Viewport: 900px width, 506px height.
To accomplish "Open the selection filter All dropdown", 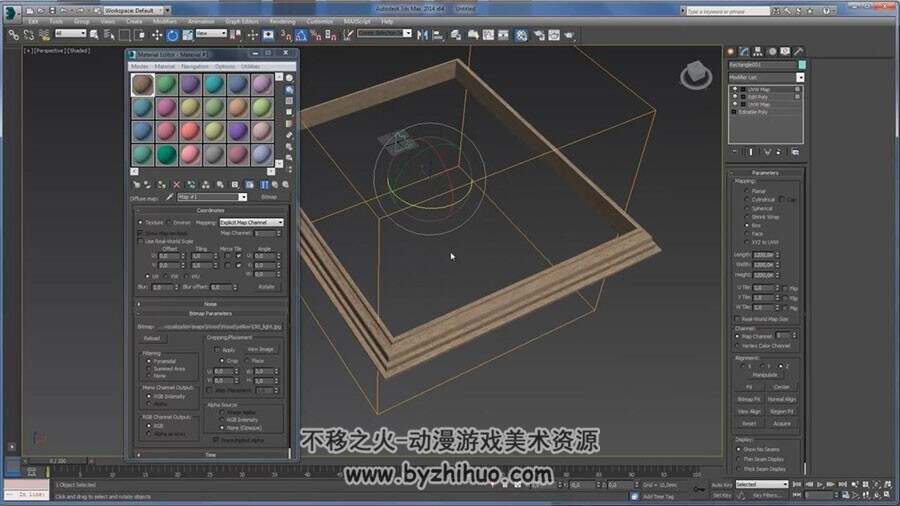I will pos(70,34).
